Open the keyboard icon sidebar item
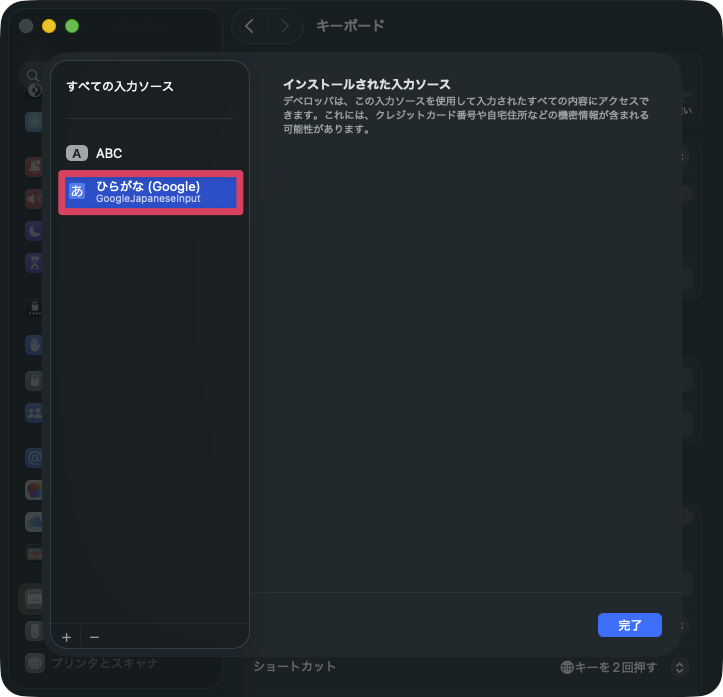The width and height of the screenshot is (723, 697). click(x=34, y=599)
